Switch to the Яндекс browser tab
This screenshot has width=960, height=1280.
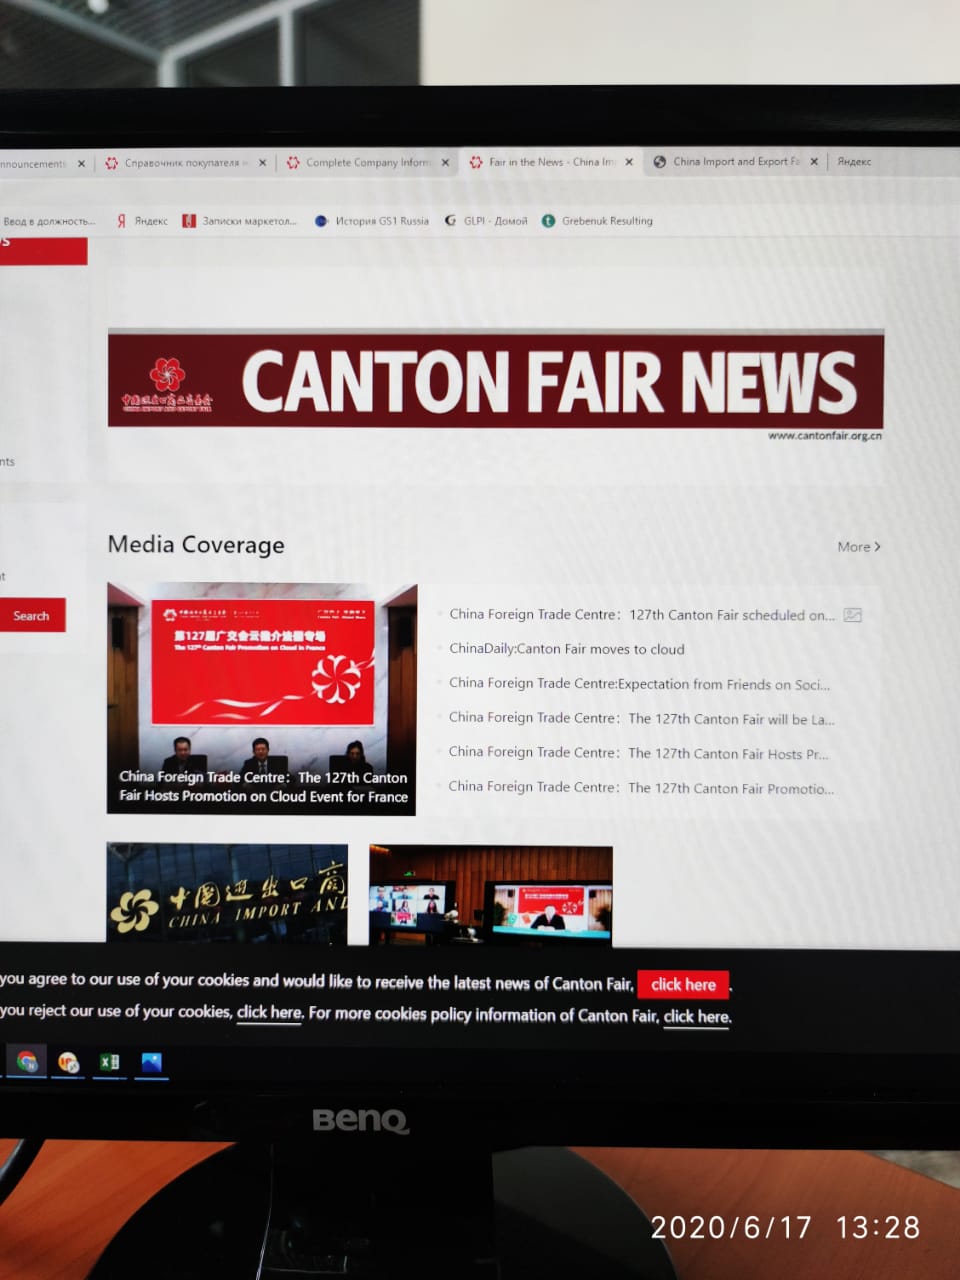pos(854,161)
